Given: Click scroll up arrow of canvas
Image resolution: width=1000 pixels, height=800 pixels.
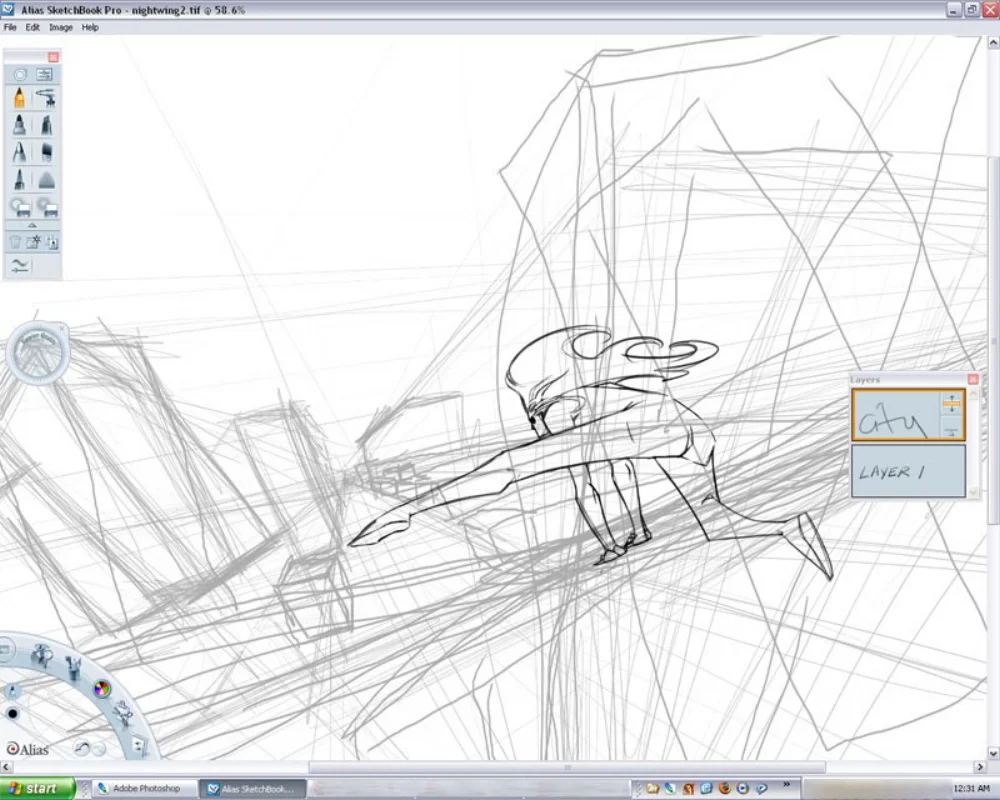Looking at the screenshot, I should click(x=993, y=43).
